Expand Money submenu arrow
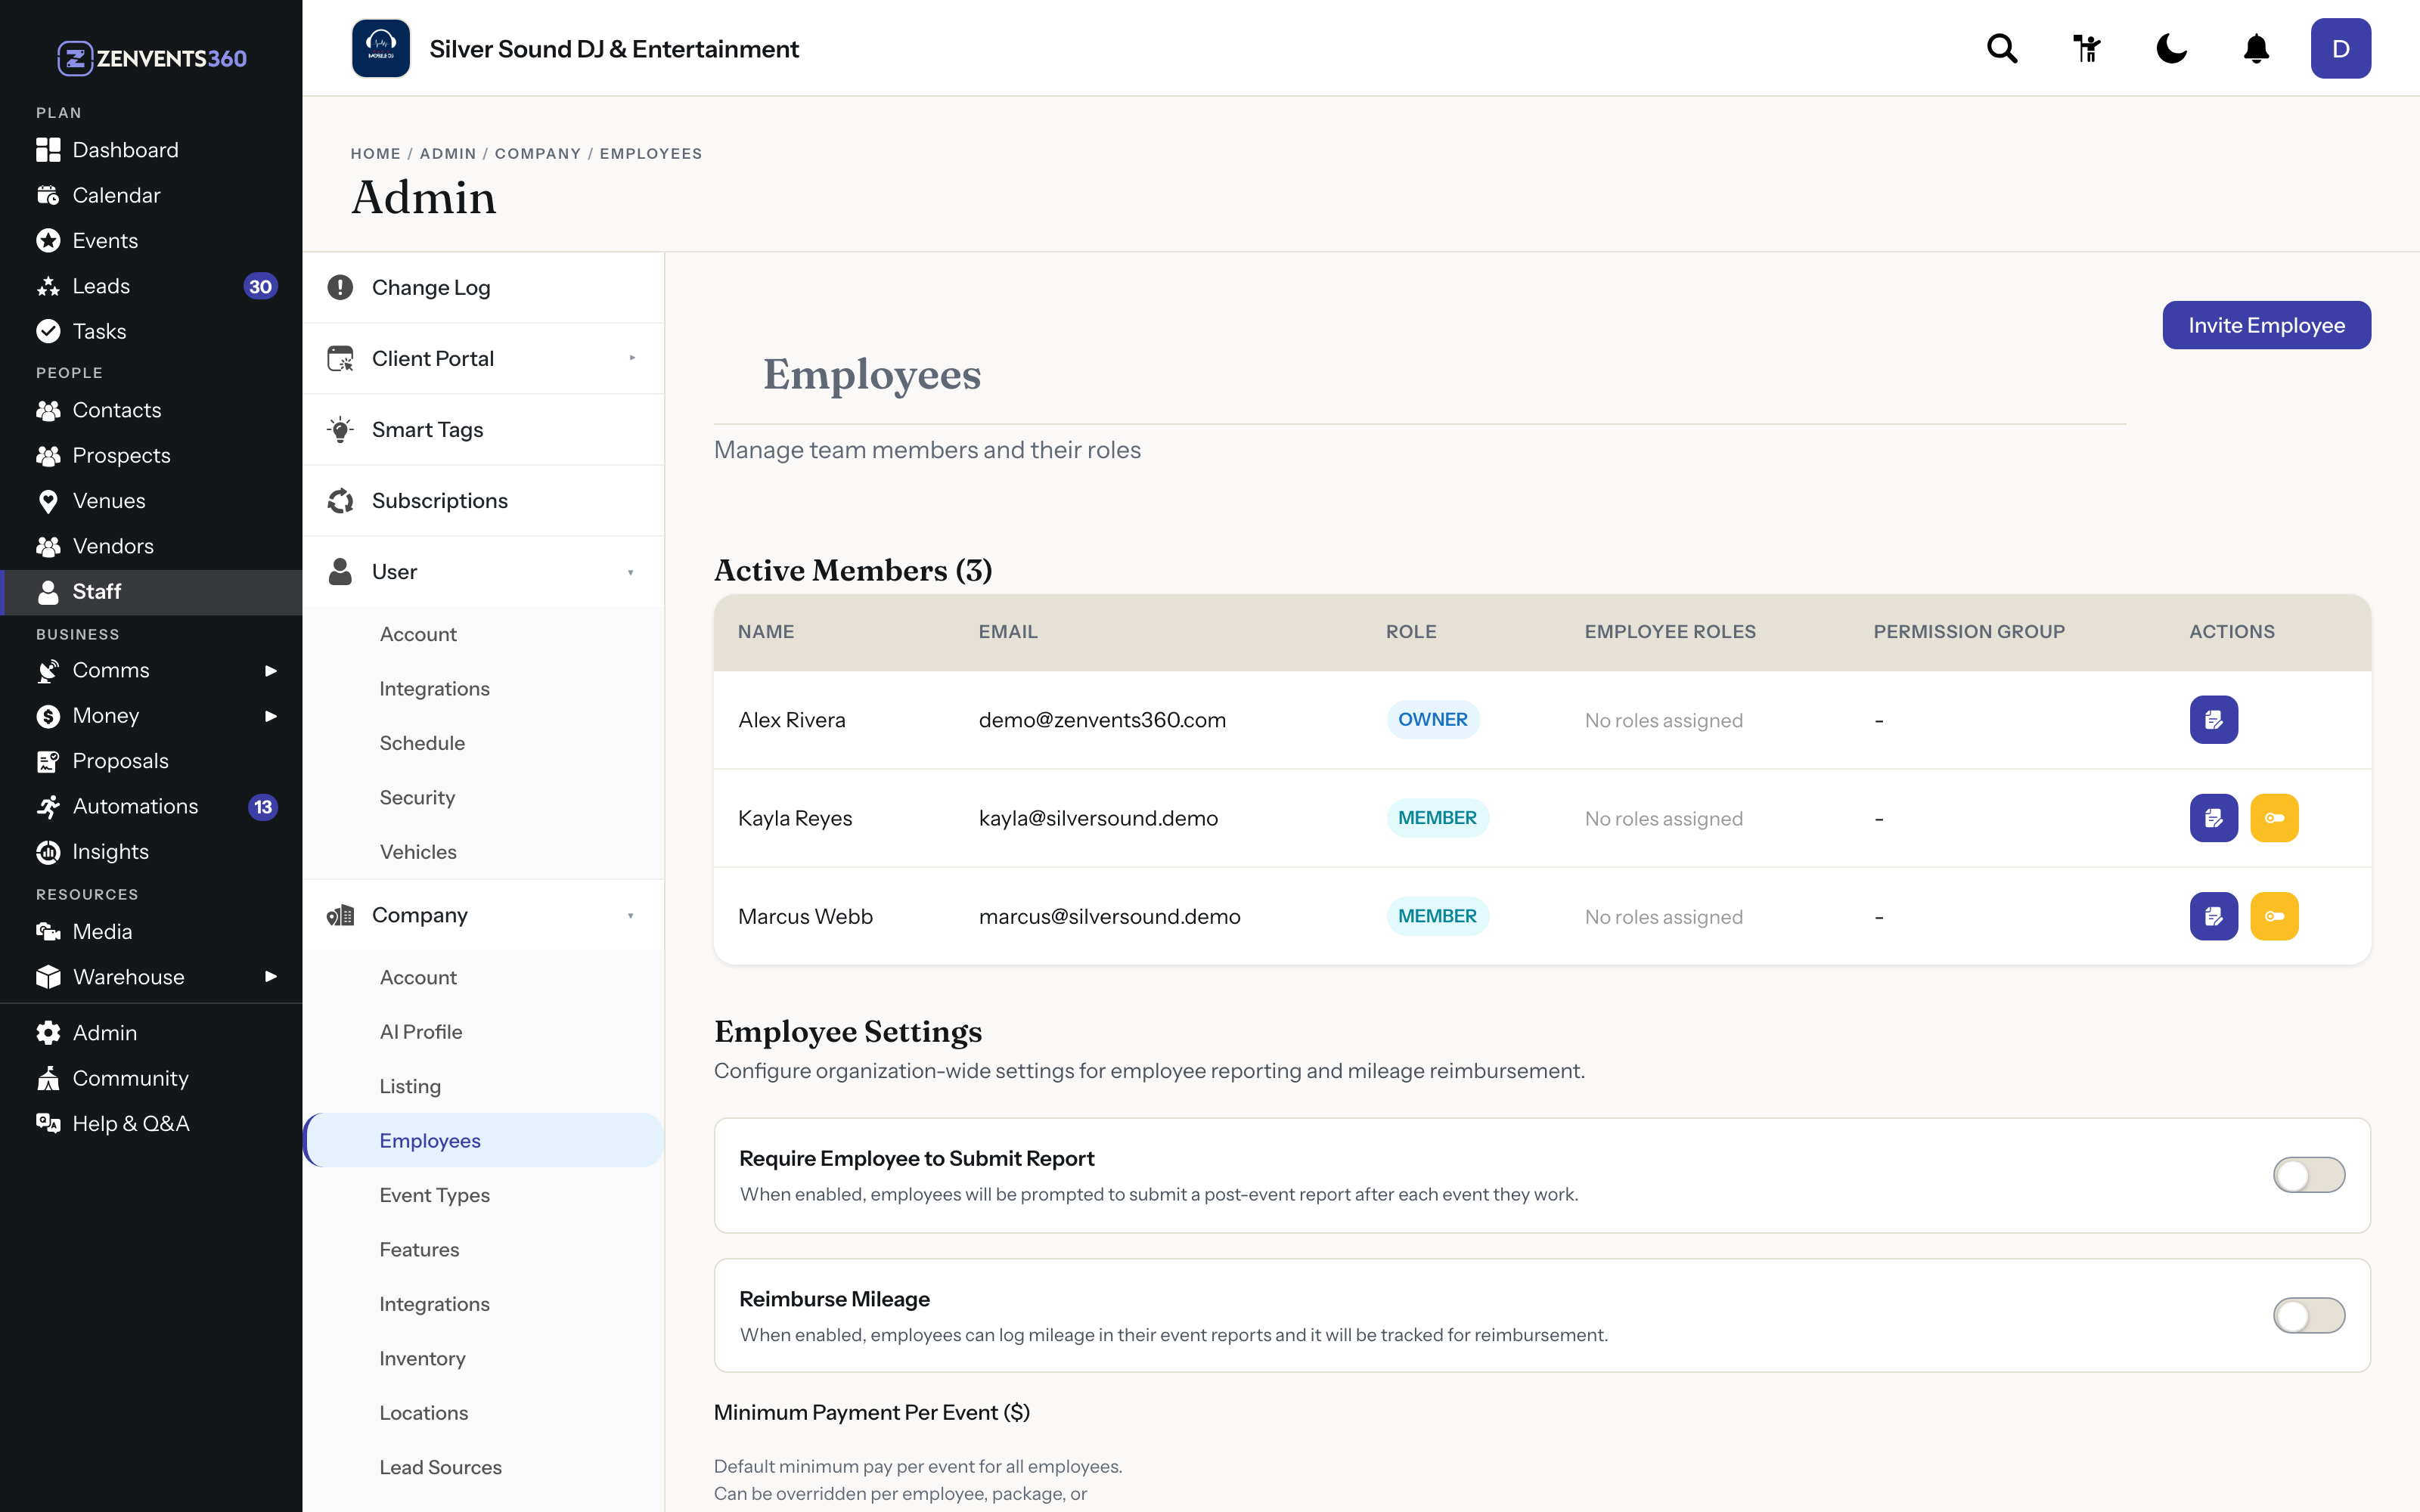This screenshot has width=2420, height=1512. 270,716
